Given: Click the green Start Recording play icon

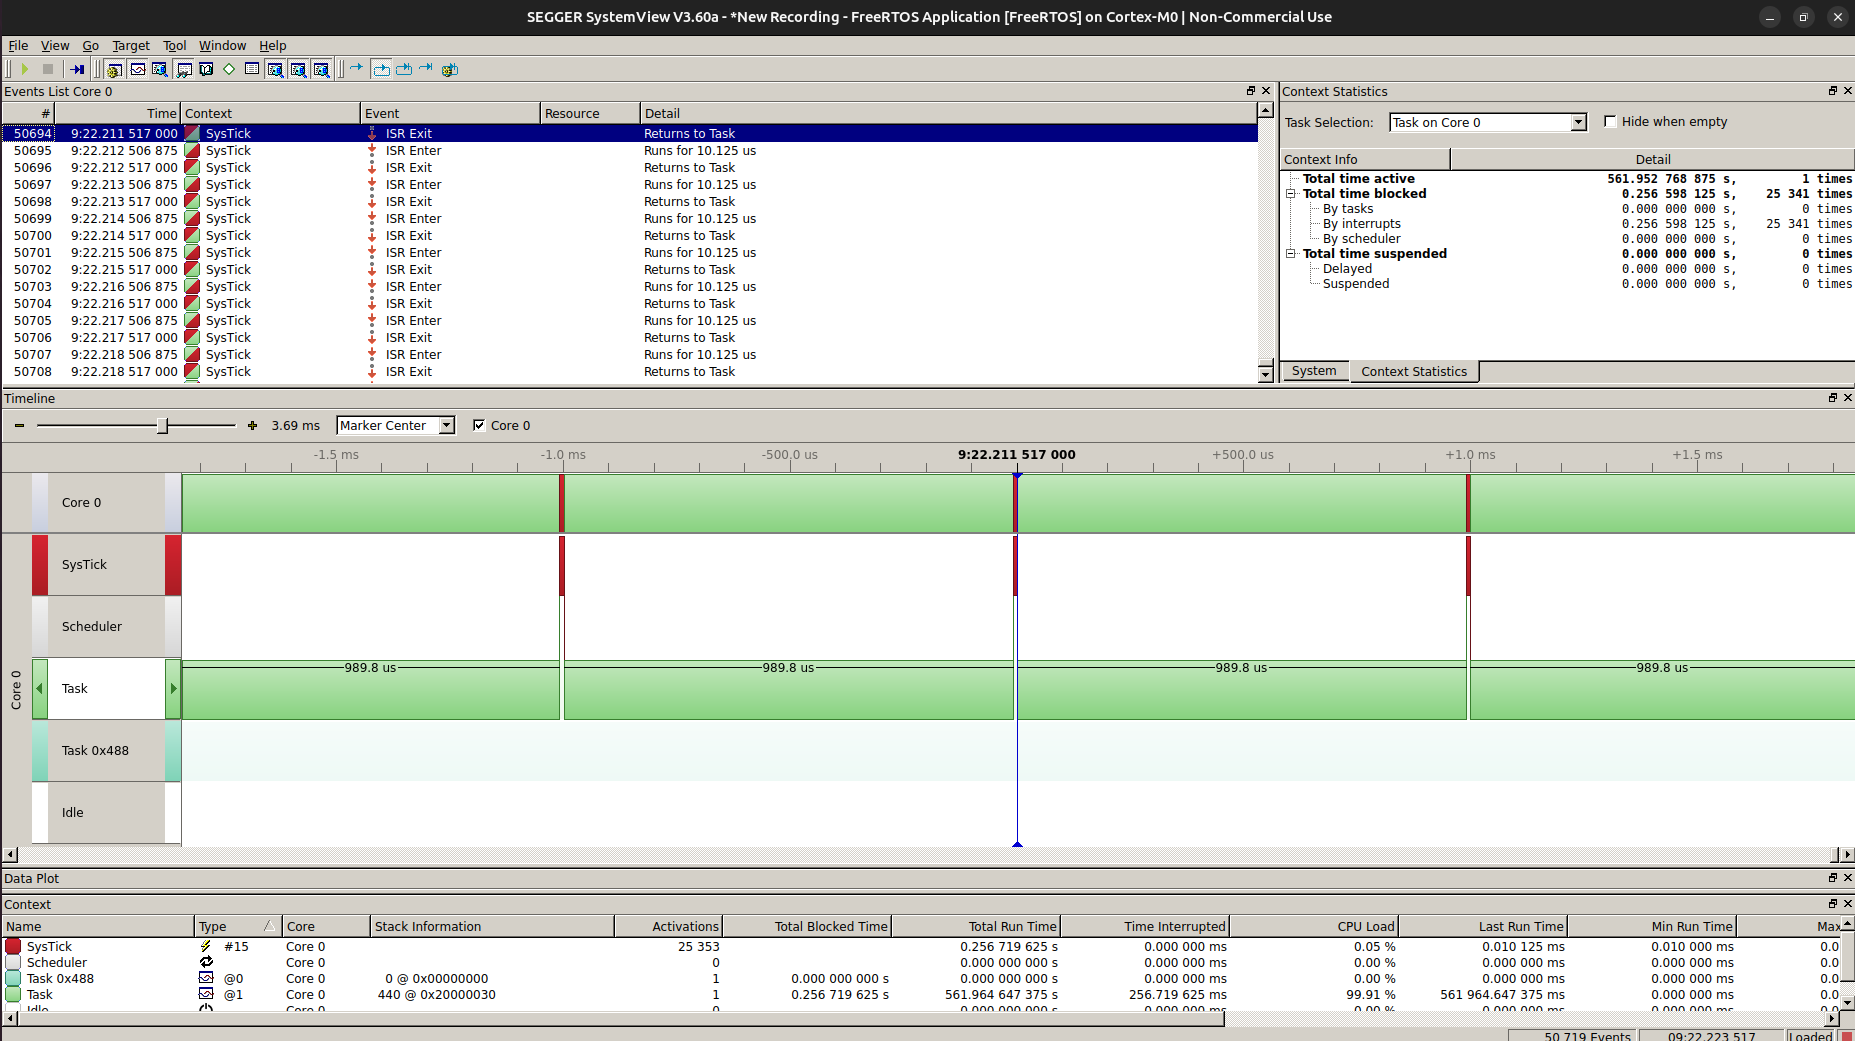Looking at the screenshot, I should tap(25, 69).
